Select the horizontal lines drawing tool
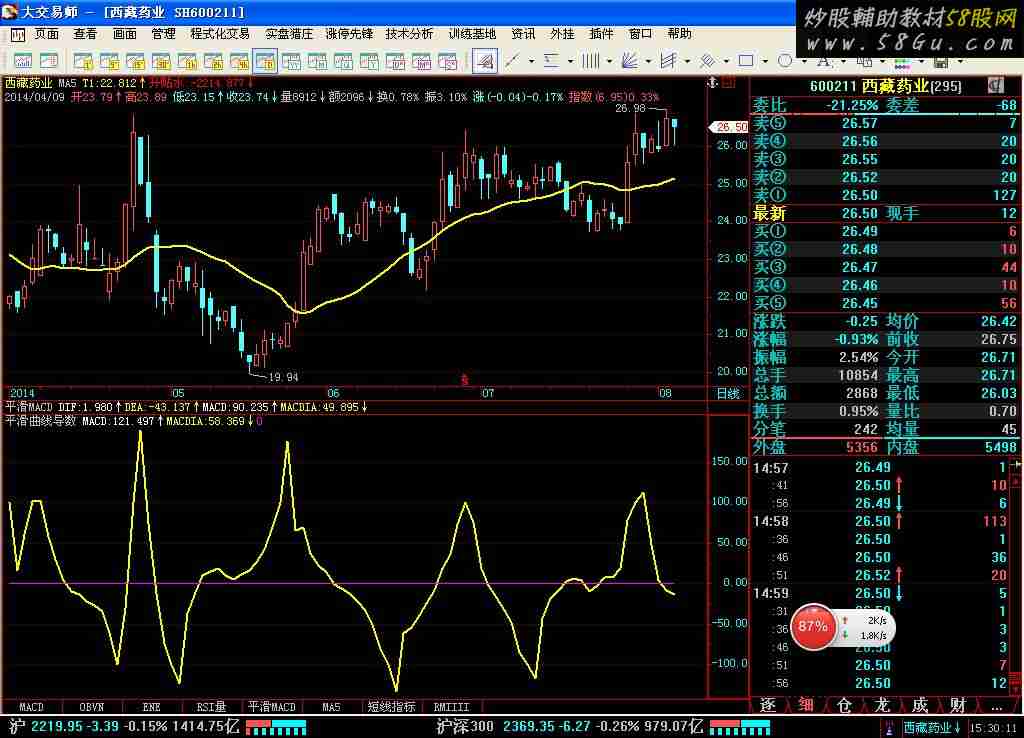The height and width of the screenshot is (738, 1024). [x=551, y=61]
